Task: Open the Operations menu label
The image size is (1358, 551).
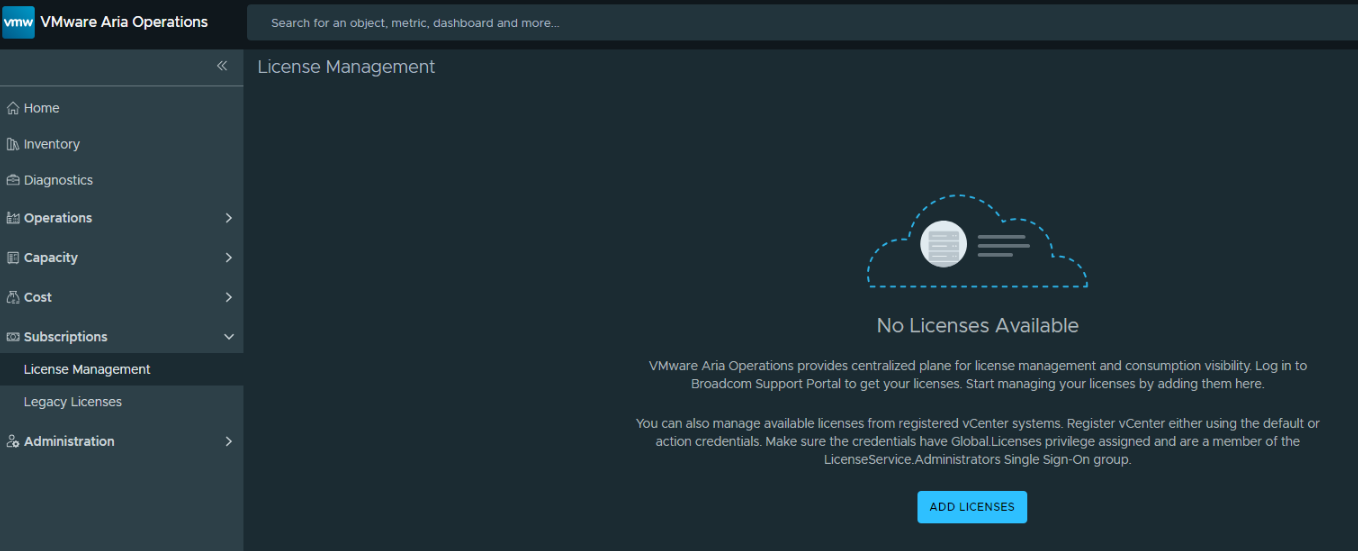Action: click(x=58, y=218)
